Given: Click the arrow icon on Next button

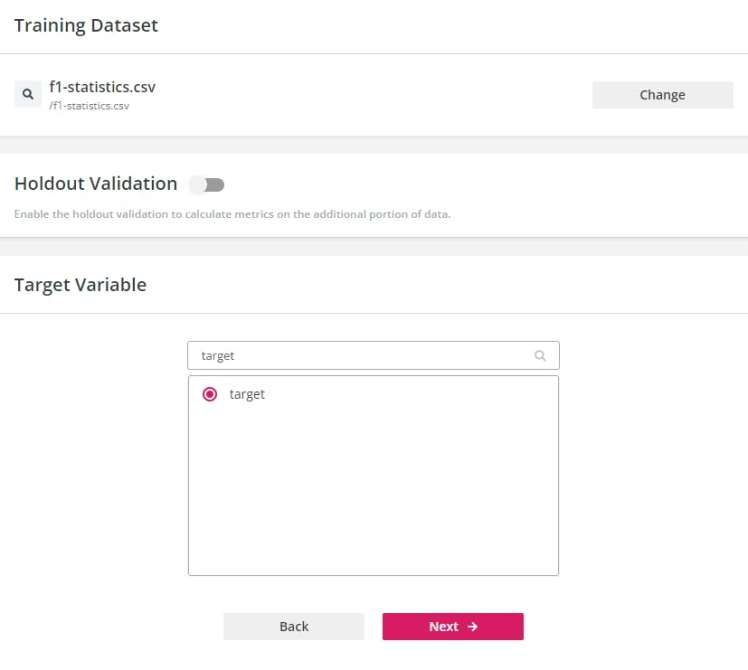Looking at the screenshot, I should 473,627.
